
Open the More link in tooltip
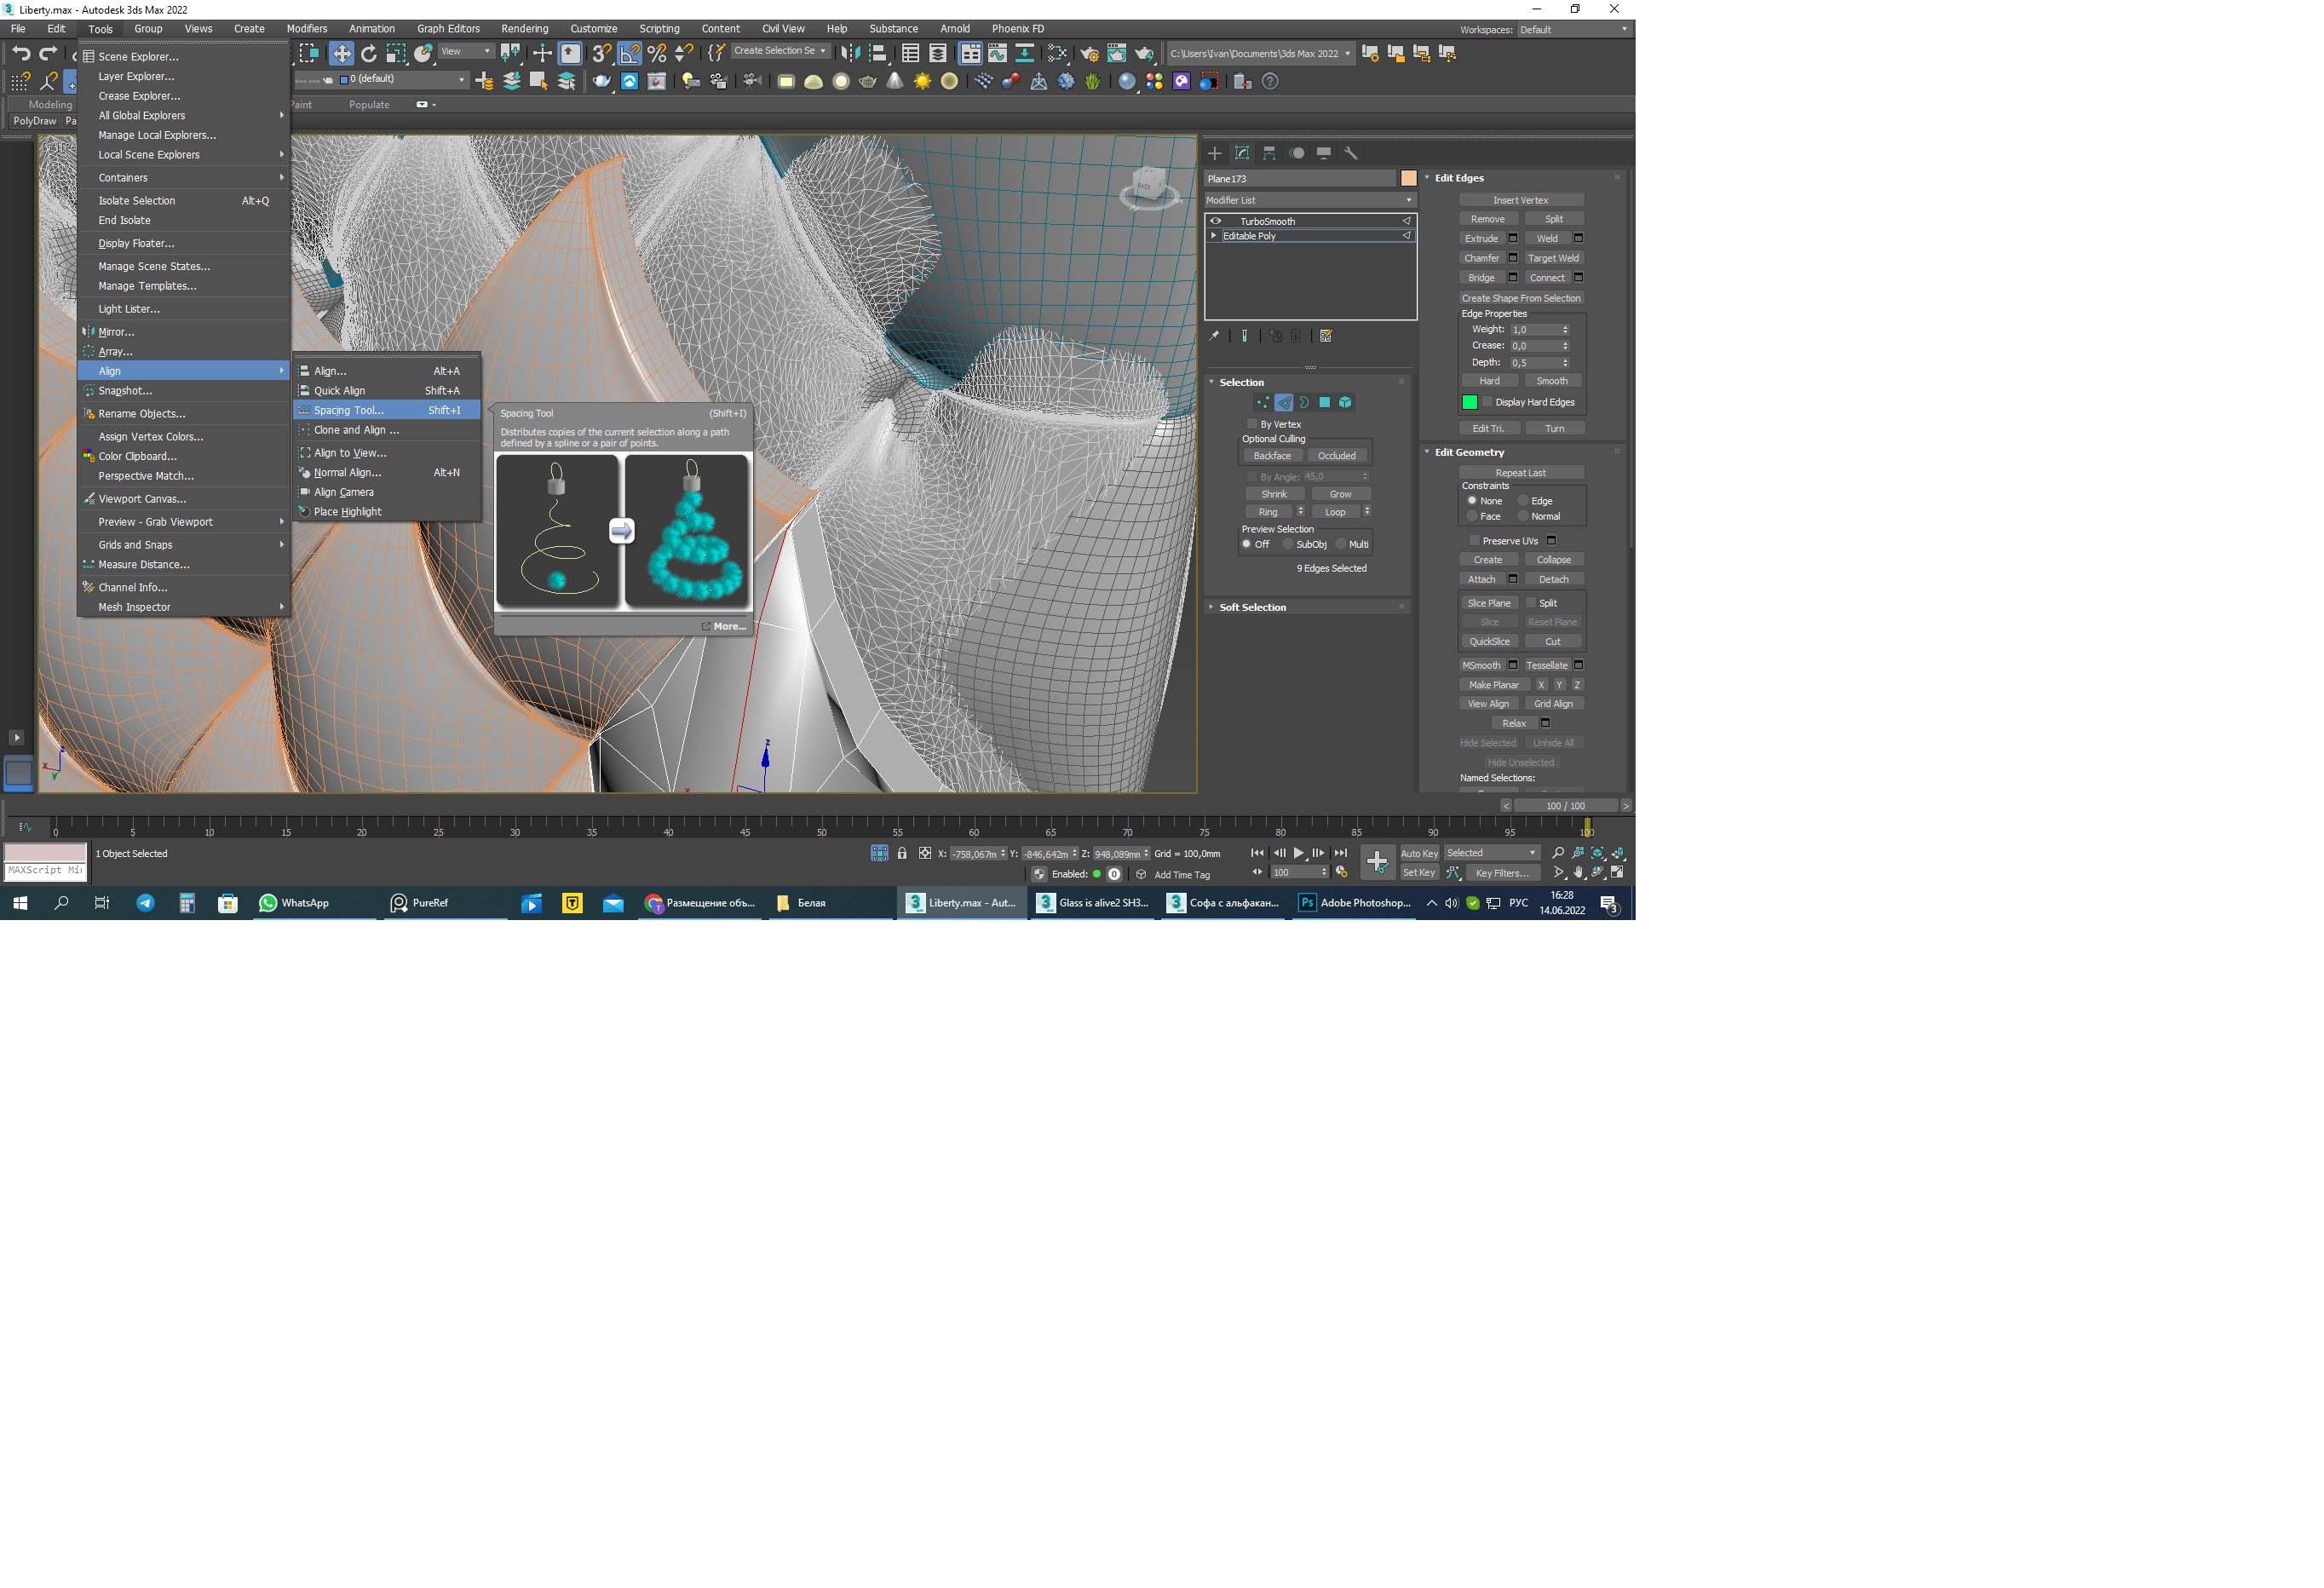point(724,626)
